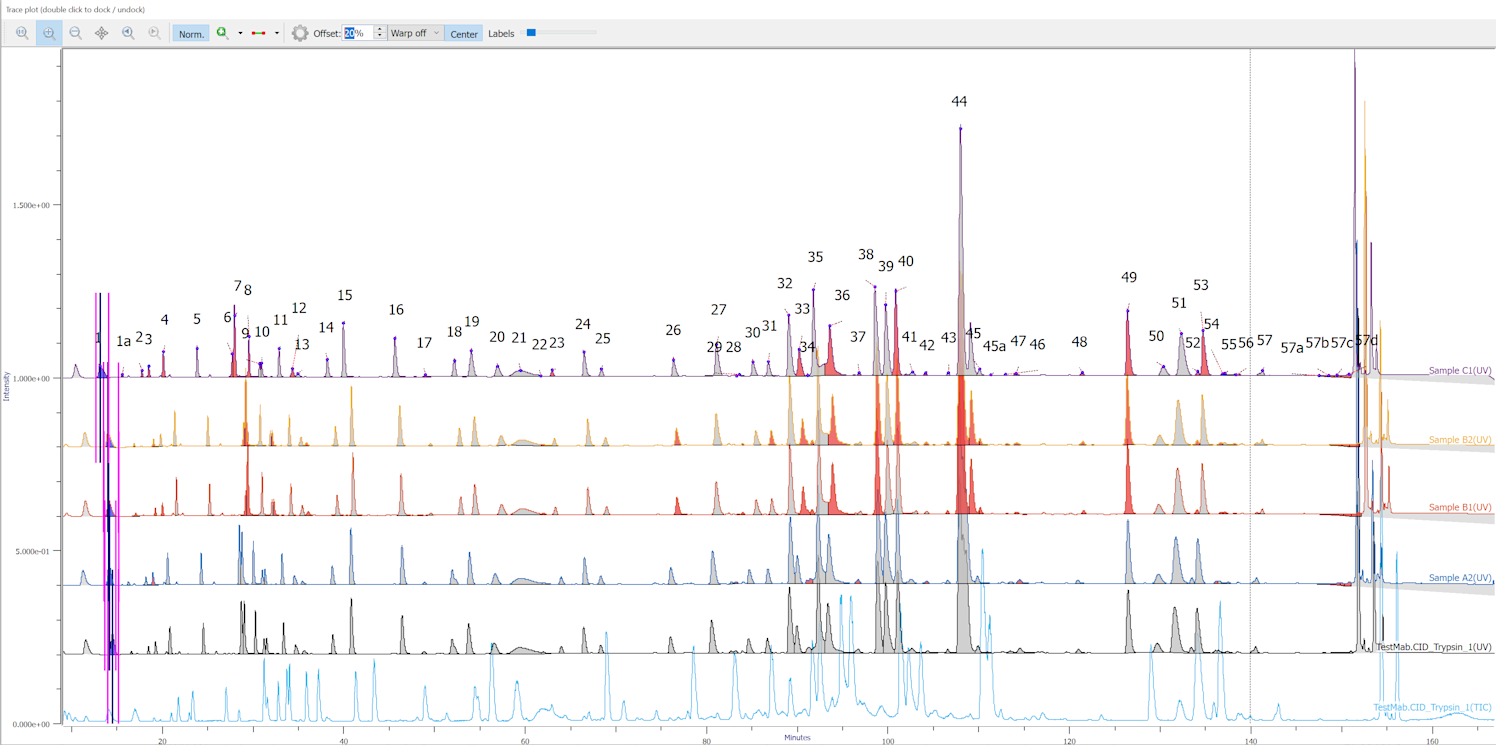The width and height of the screenshot is (1496, 745).
Task: Open the gear settings icon
Action: [300, 33]
